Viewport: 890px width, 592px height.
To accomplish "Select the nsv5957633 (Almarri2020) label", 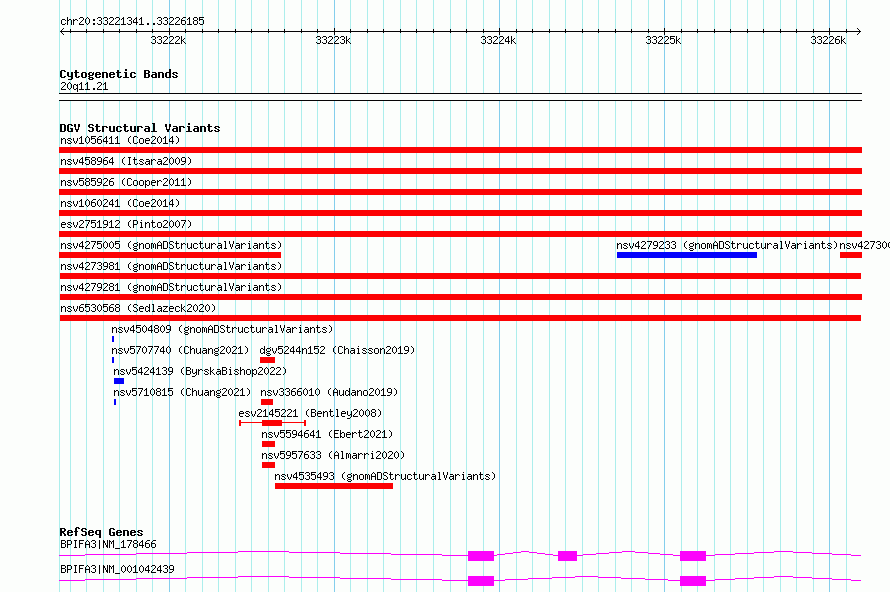I will 333,455.
